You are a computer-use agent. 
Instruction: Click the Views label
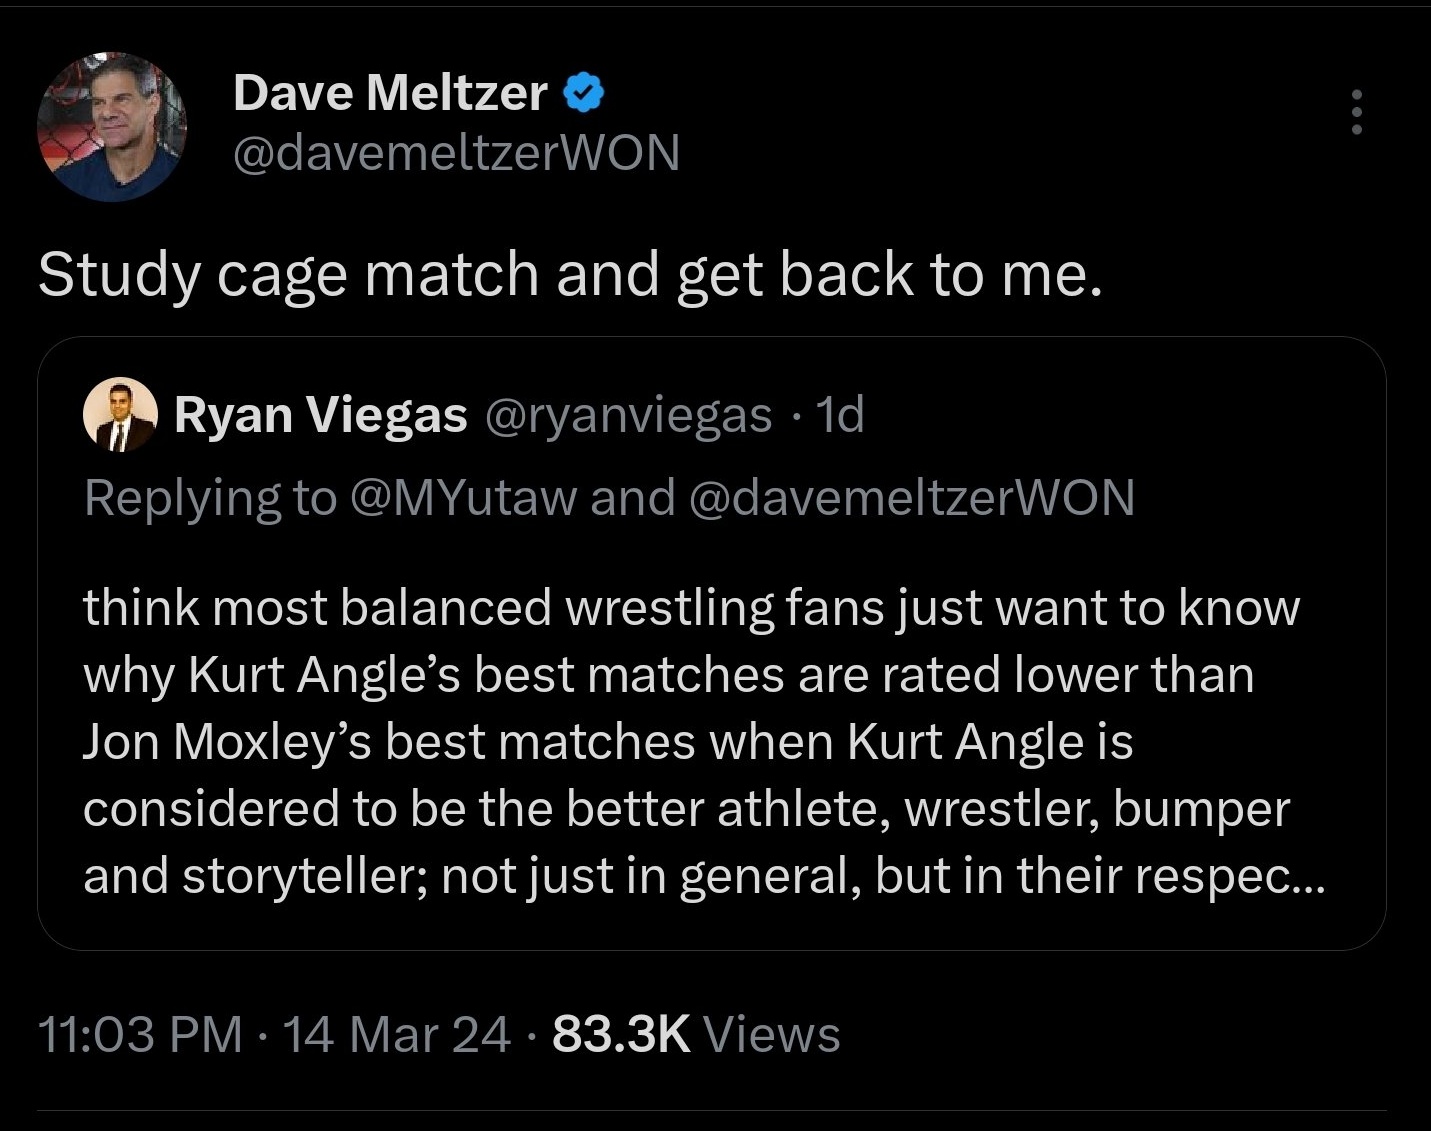[772, 1034]
